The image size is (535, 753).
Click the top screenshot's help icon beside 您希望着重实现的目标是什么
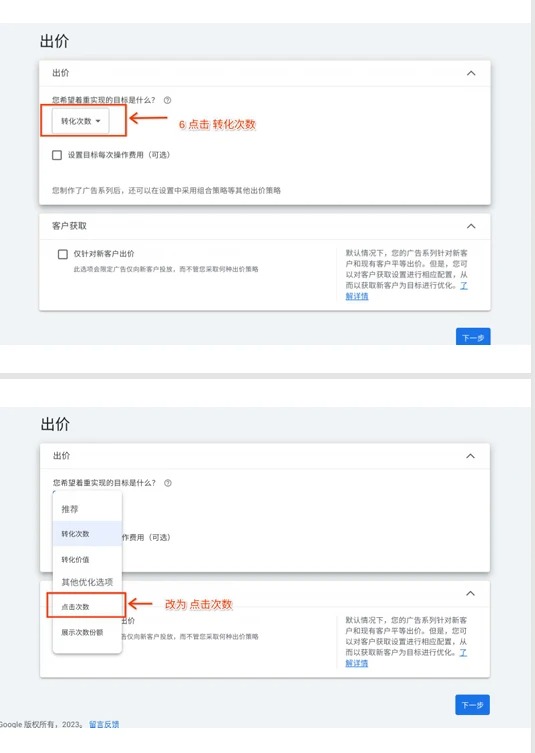168,100
